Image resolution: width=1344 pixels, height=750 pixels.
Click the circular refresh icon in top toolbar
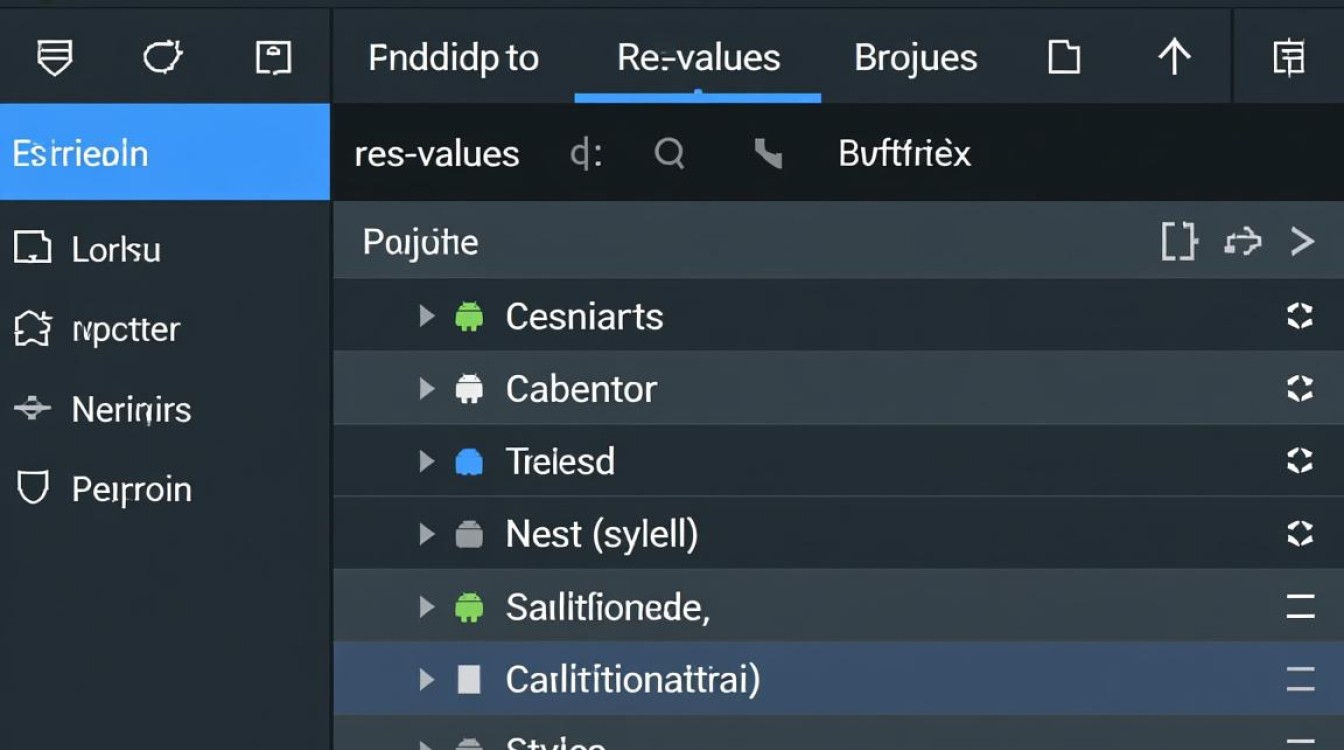(162, 58)
